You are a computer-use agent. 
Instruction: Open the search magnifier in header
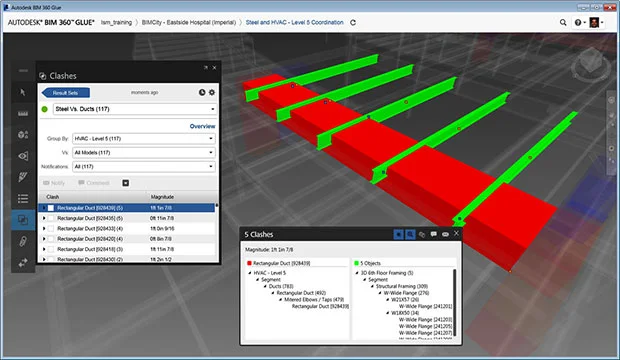coord(563,23)
